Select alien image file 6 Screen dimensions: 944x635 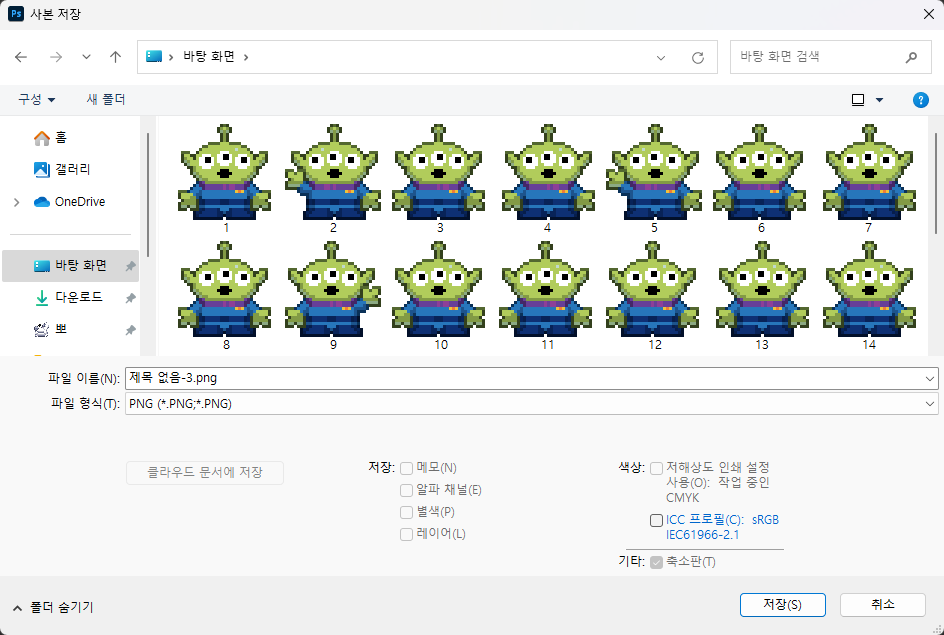761,179
